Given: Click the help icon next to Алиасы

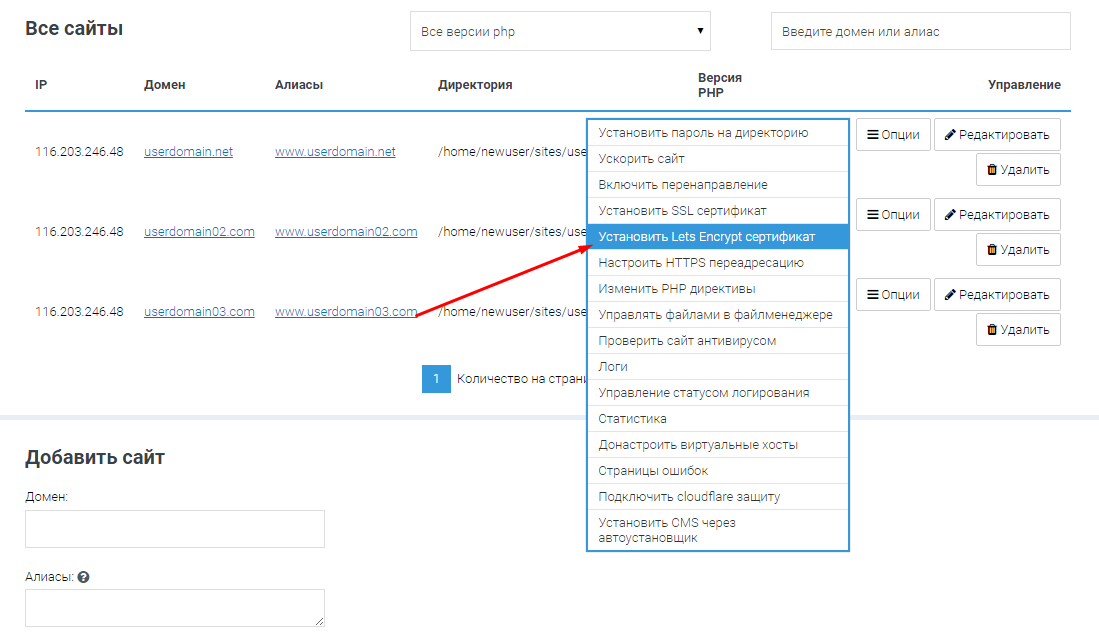Looking at the screenshot, I should click(84, 577).
